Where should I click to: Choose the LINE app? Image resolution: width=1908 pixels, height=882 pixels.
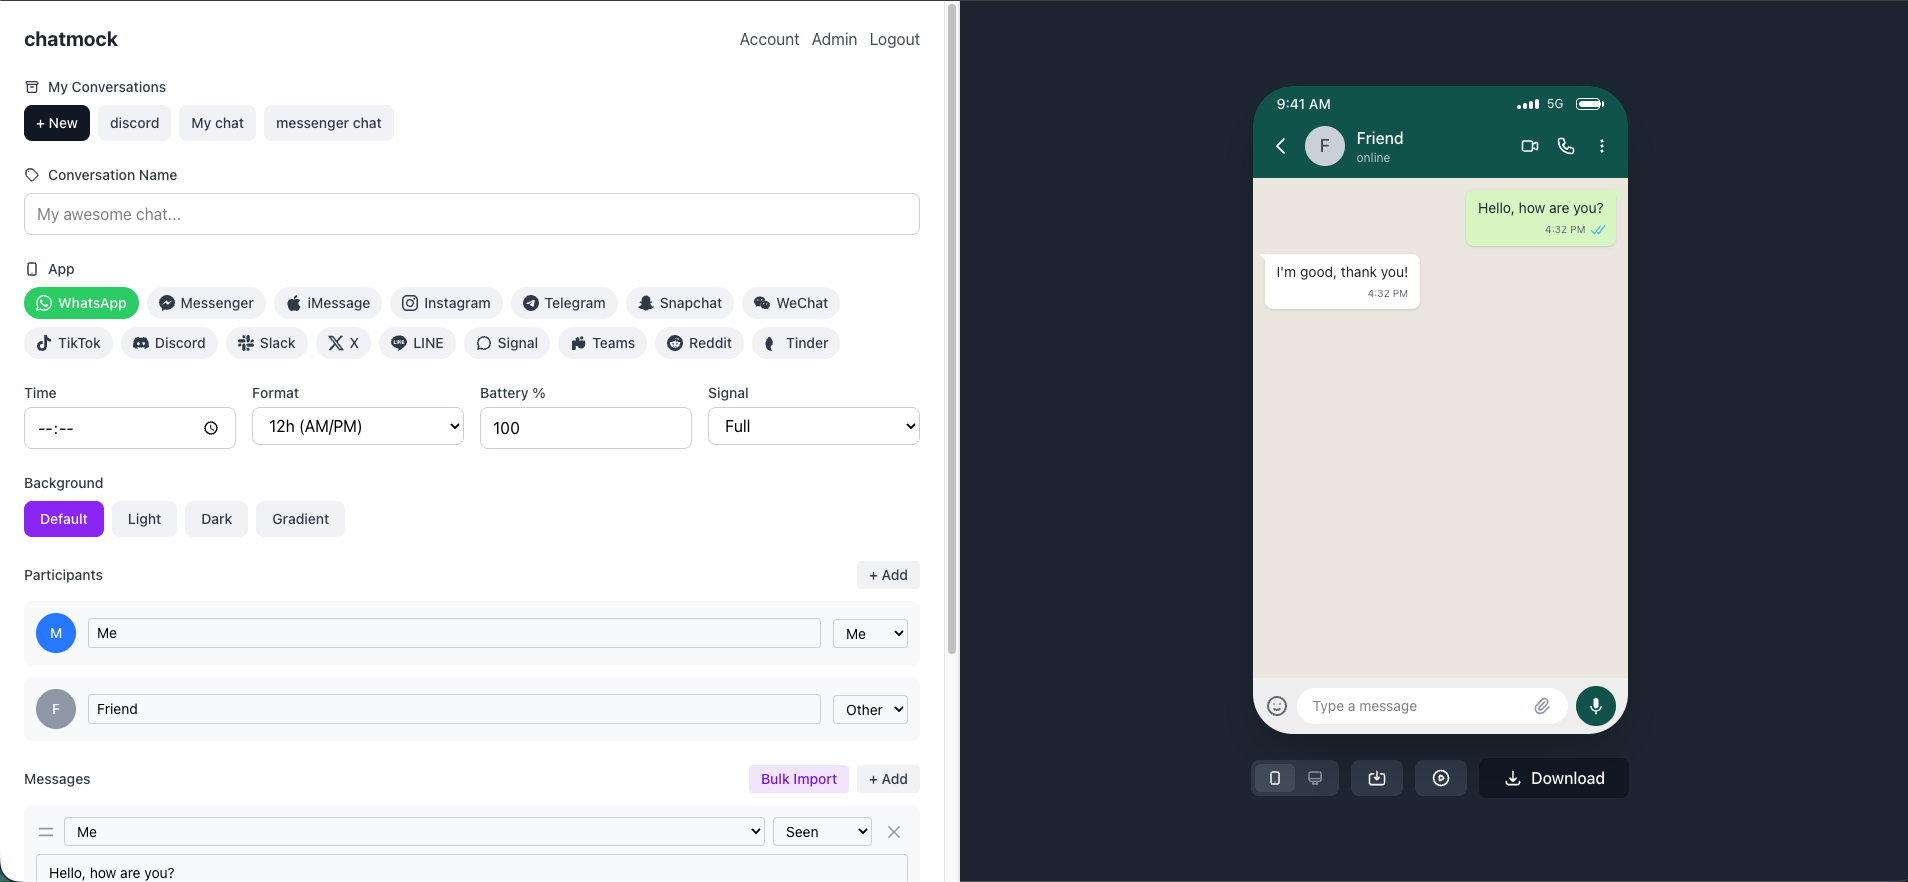pyautogui.click(x=417, y=343)
